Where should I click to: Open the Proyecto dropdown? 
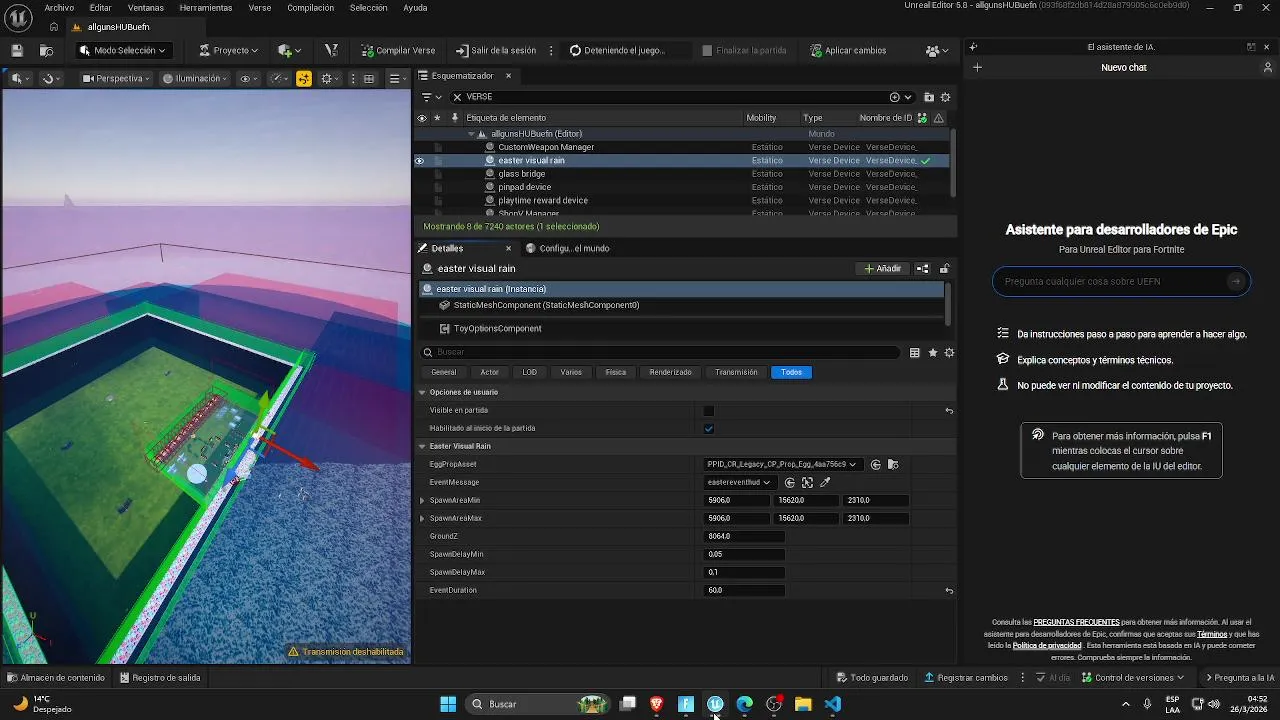228,50
